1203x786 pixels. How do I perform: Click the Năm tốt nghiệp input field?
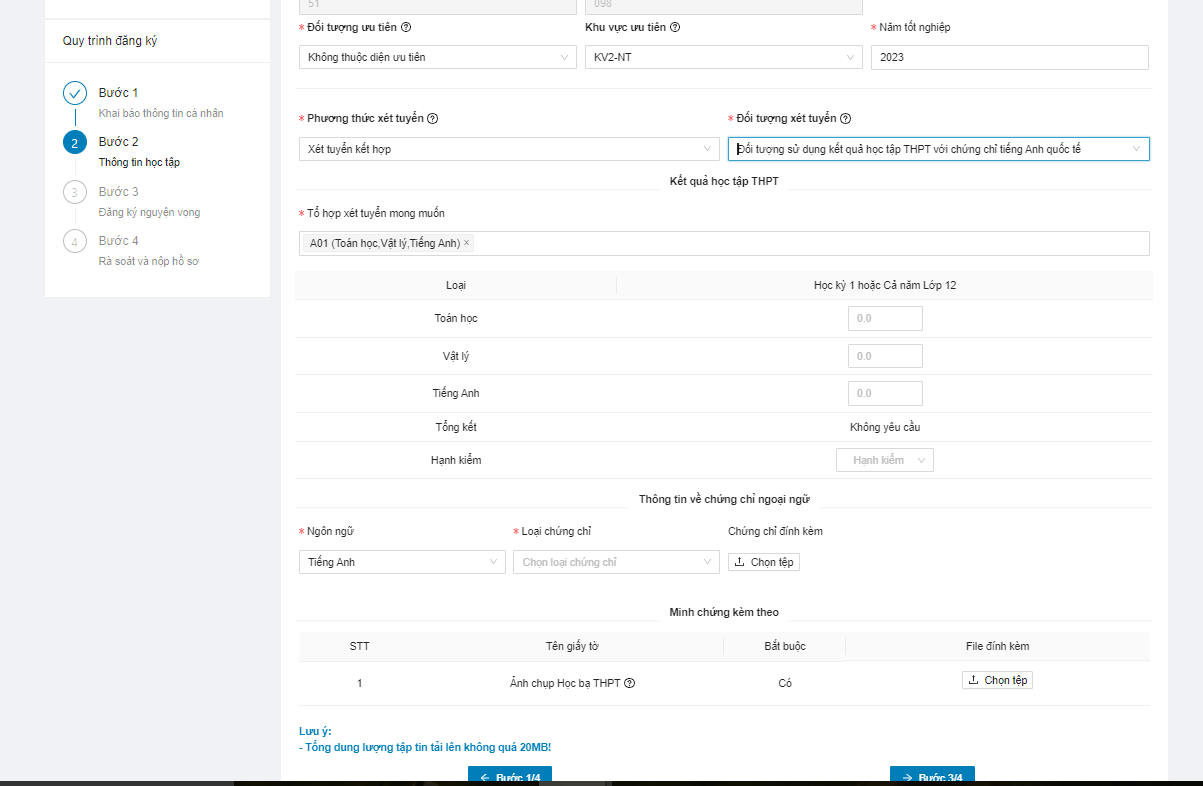point(1008,58)
